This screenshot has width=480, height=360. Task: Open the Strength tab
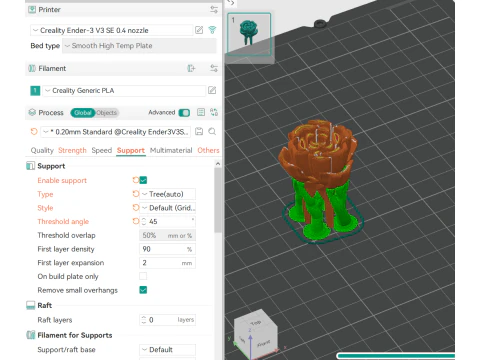click(x=72, y=150)
